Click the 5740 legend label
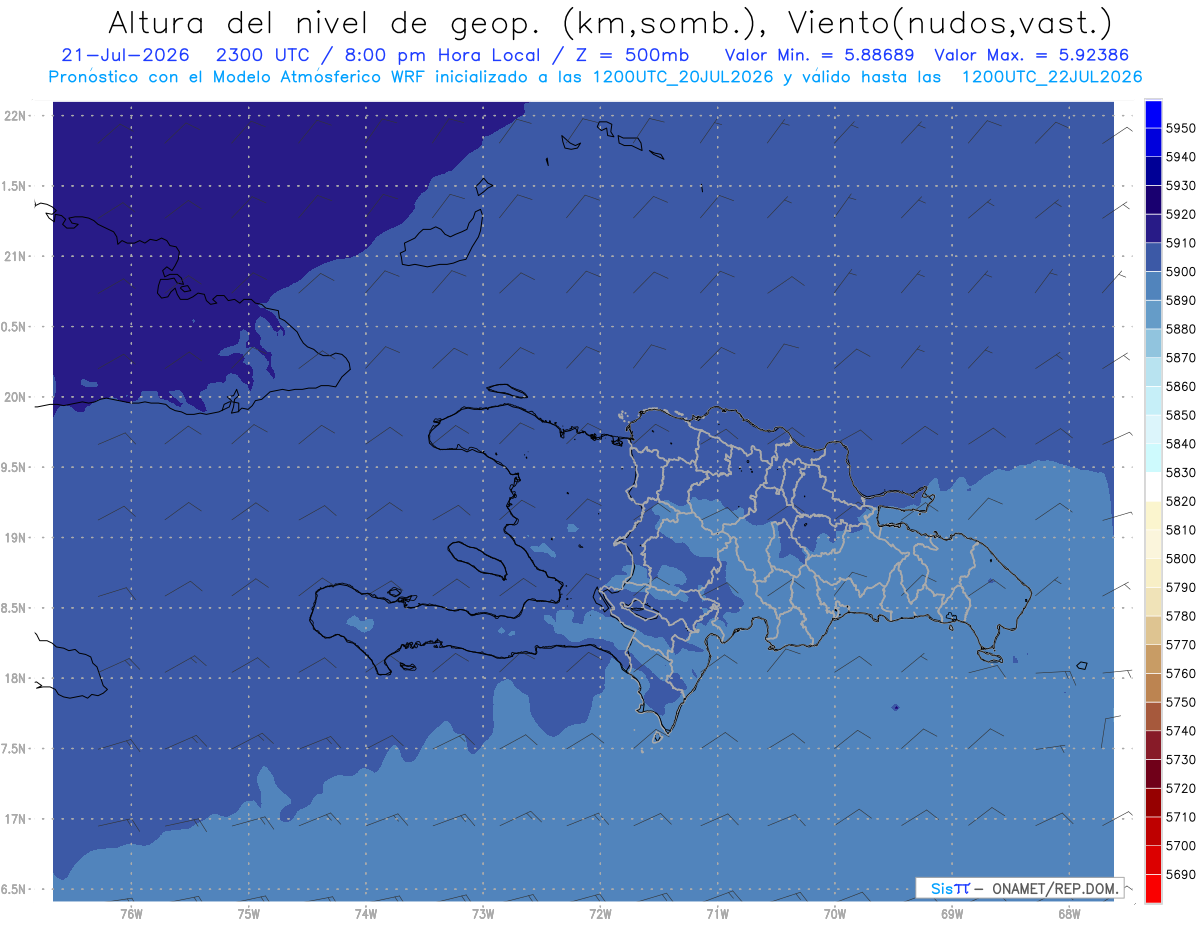Screen dimensions: 1200x927 pyautogui.click(x=1180, y=731)
